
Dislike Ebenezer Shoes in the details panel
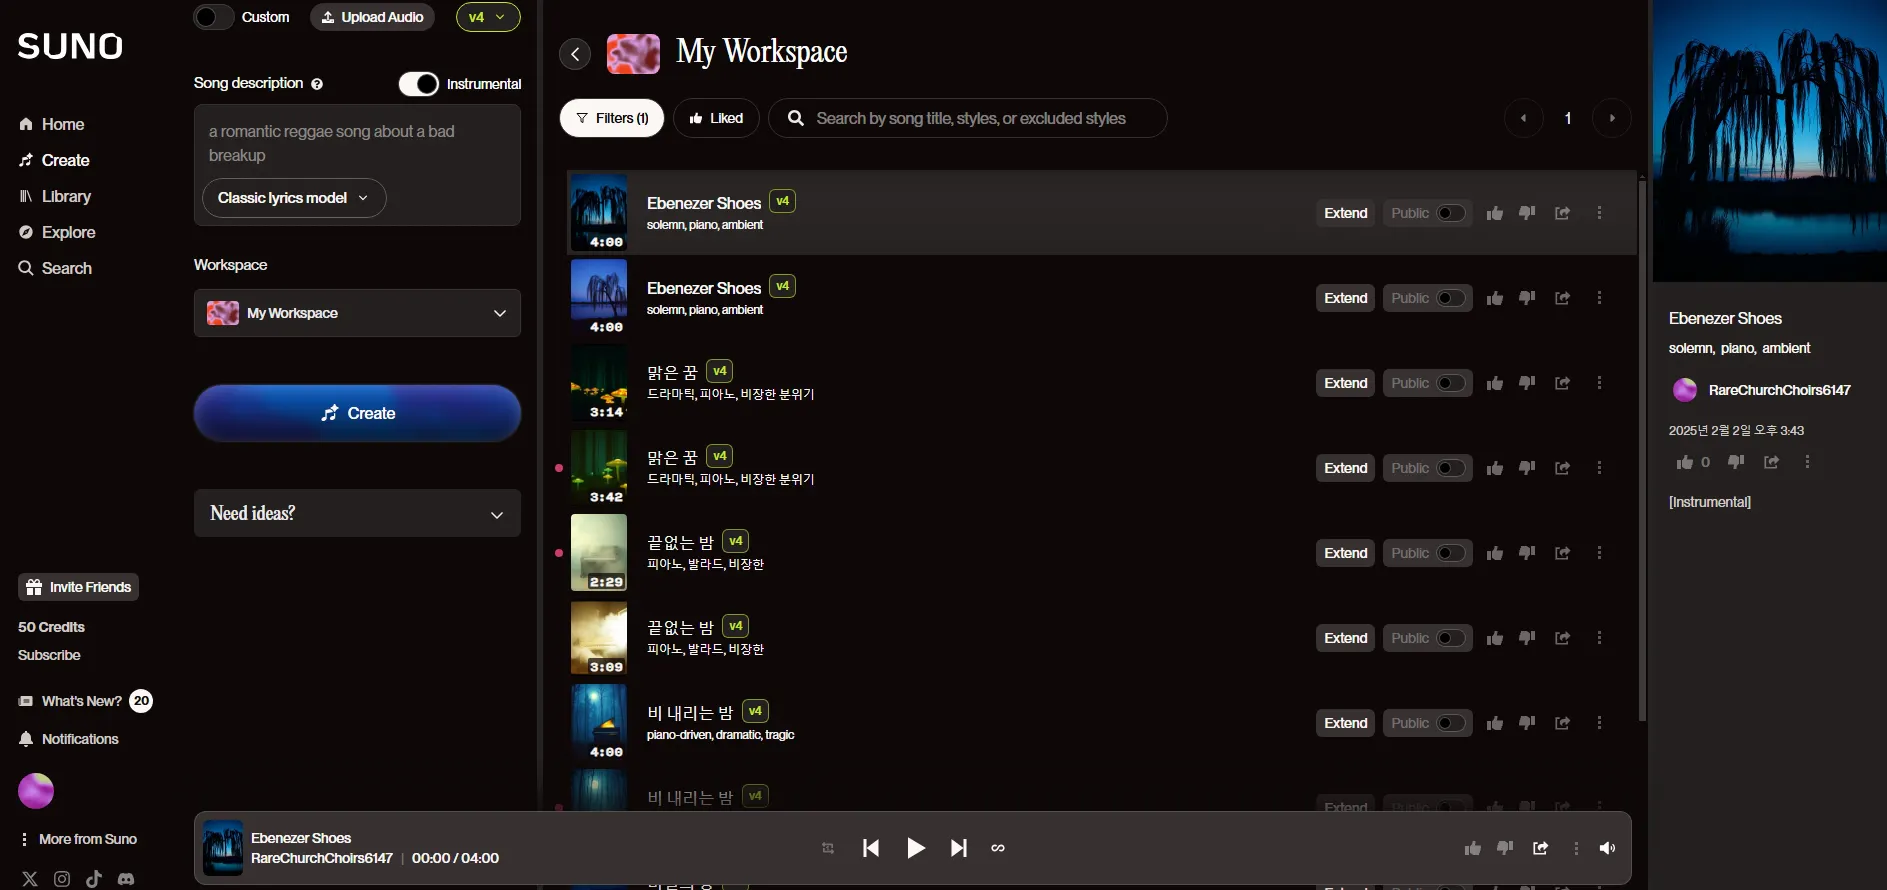(x=1736, y=462)
